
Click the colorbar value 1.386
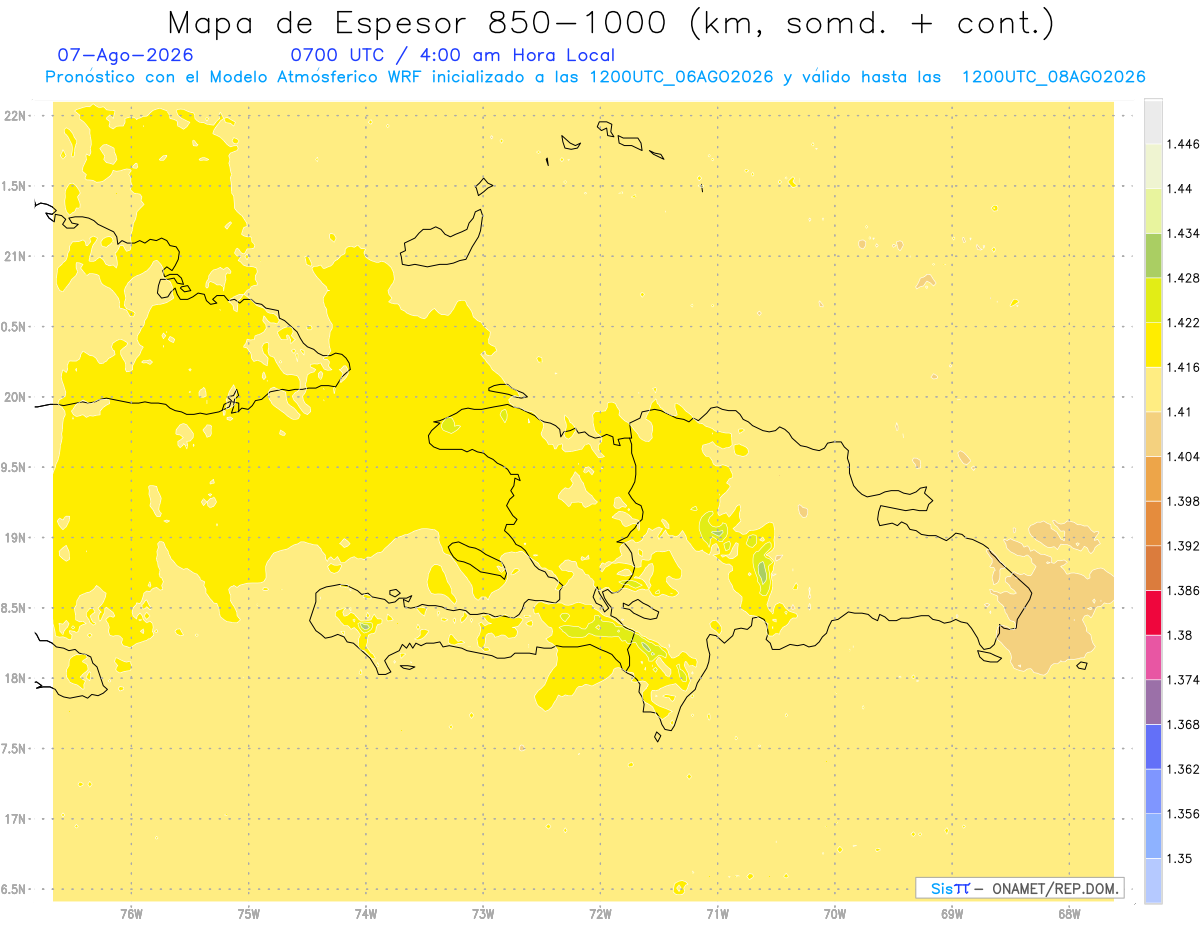[x=1182, y=591]
